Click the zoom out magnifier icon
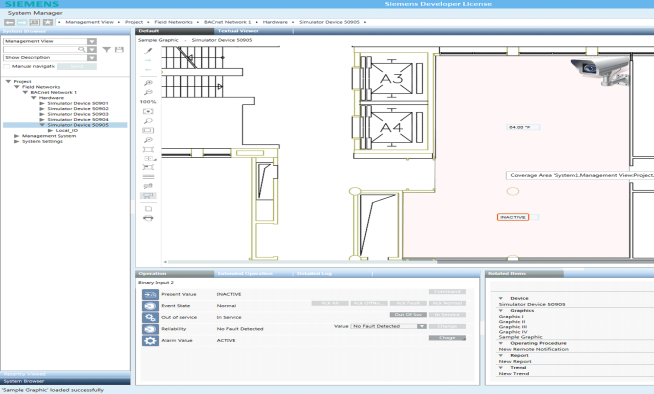Screen dimensions: 654x394 (148, 92)
